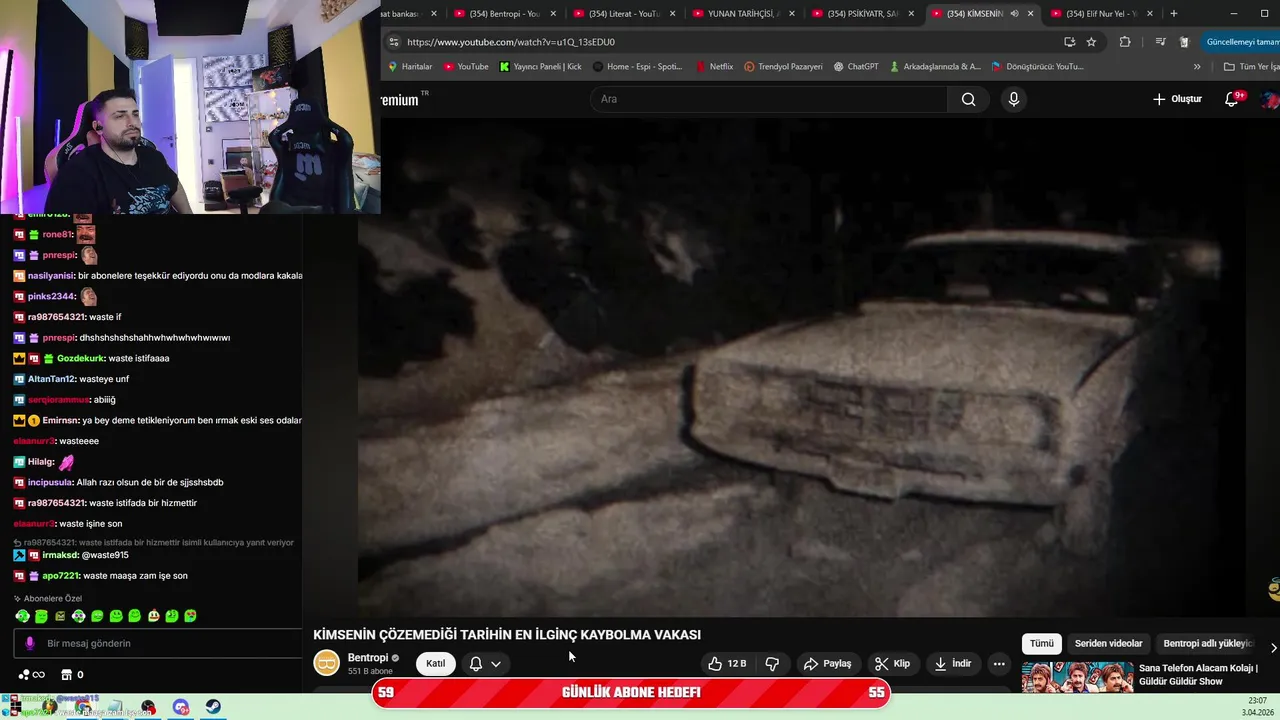Open Discord from the taskbar
This screenshot has width=1280, height=720.
coord(181,707)
